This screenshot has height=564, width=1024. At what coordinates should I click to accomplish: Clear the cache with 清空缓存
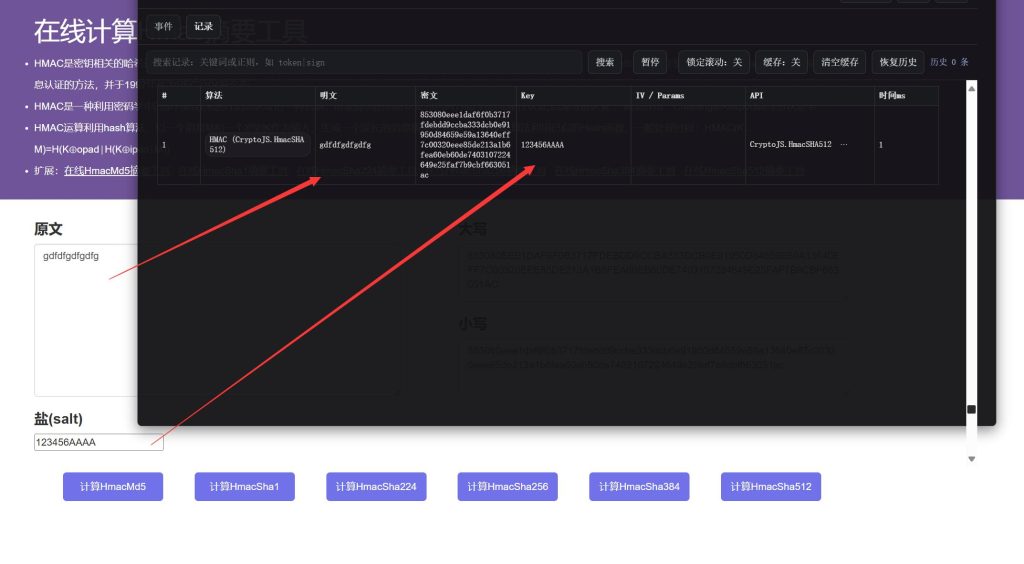[839, 62]
